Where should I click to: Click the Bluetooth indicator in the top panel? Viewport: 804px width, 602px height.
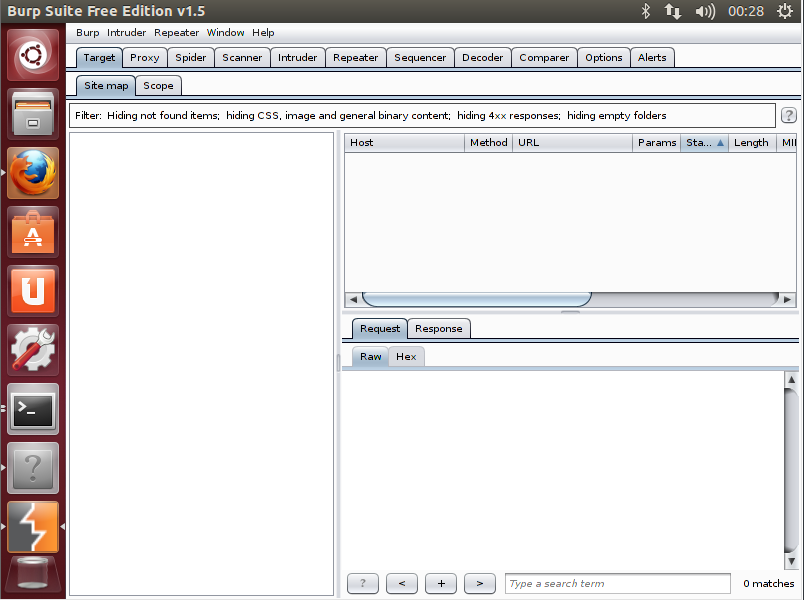(x=646, y=11)
